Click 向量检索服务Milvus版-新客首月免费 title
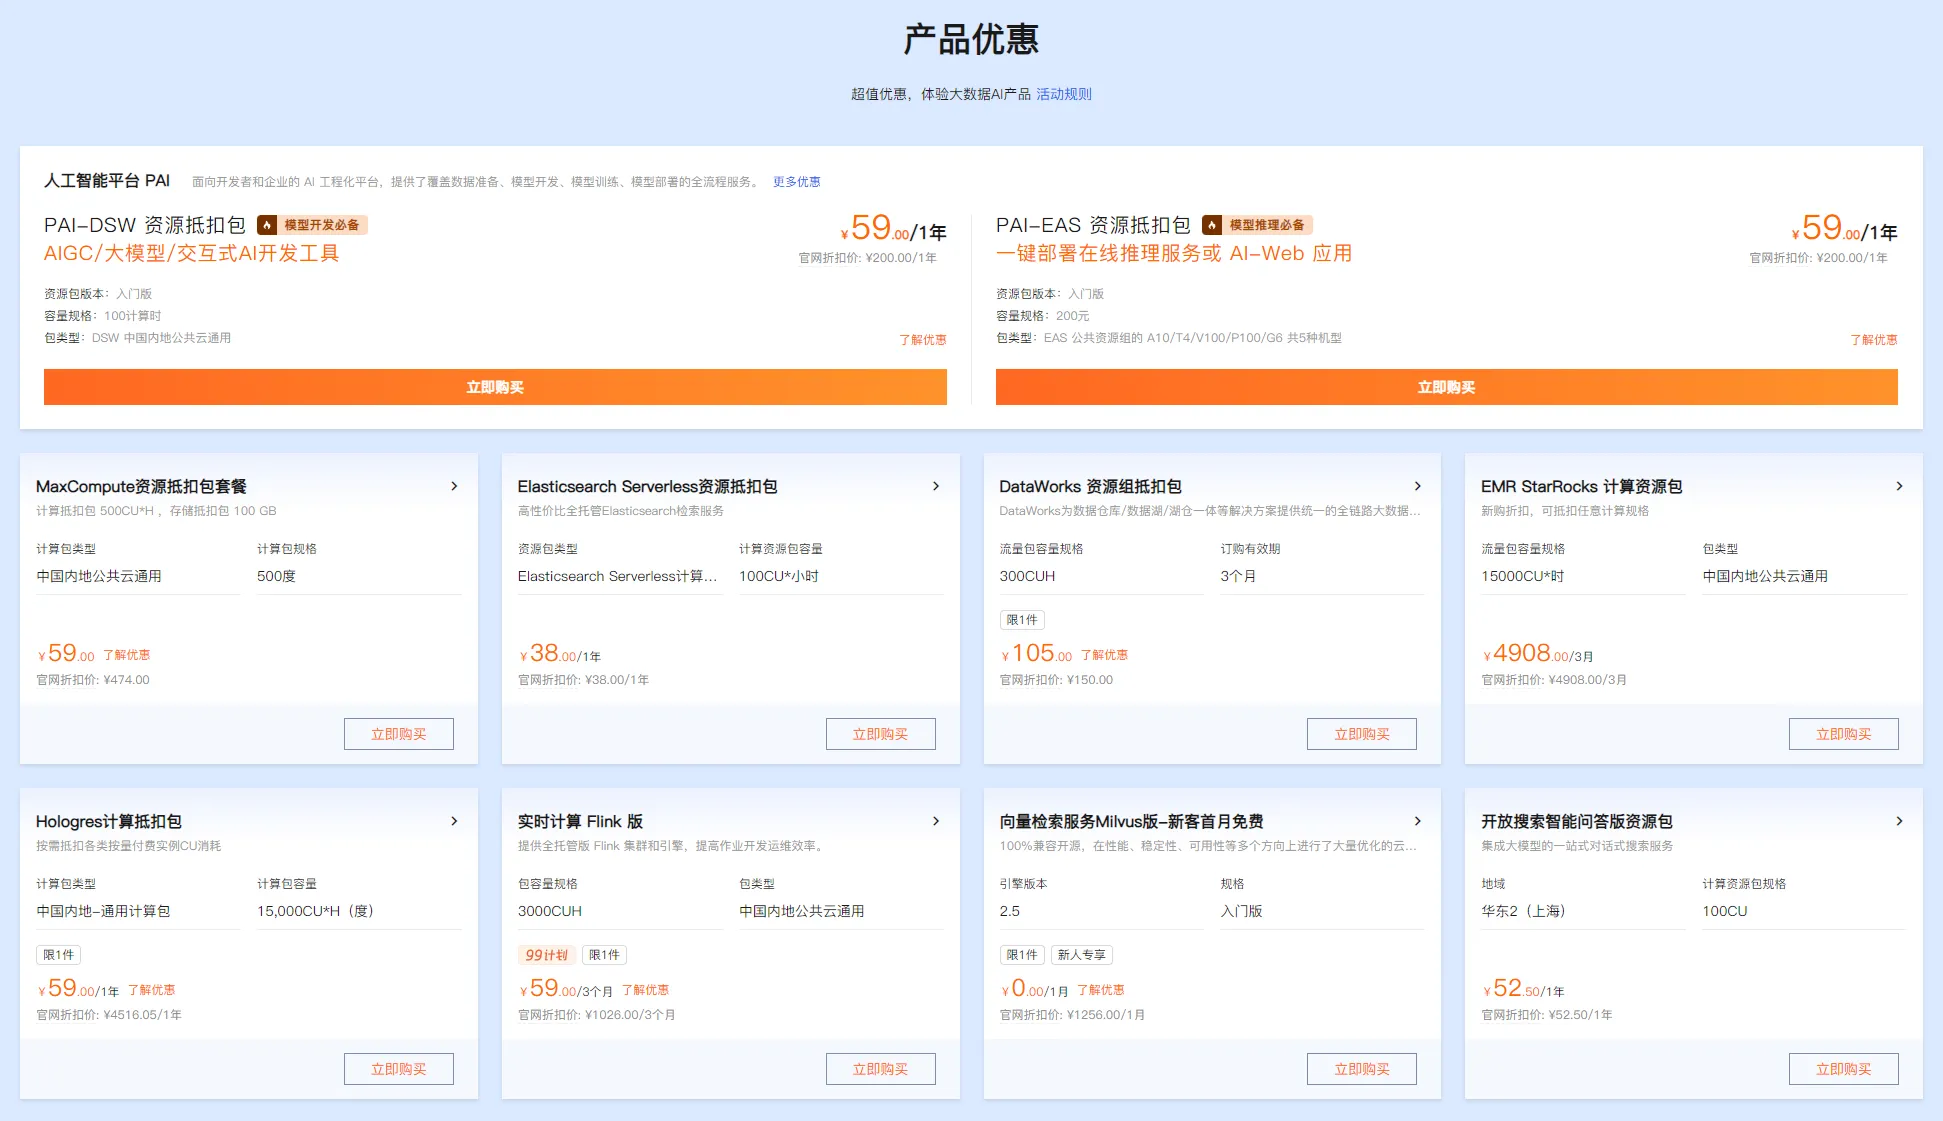 coord(1131,821)
